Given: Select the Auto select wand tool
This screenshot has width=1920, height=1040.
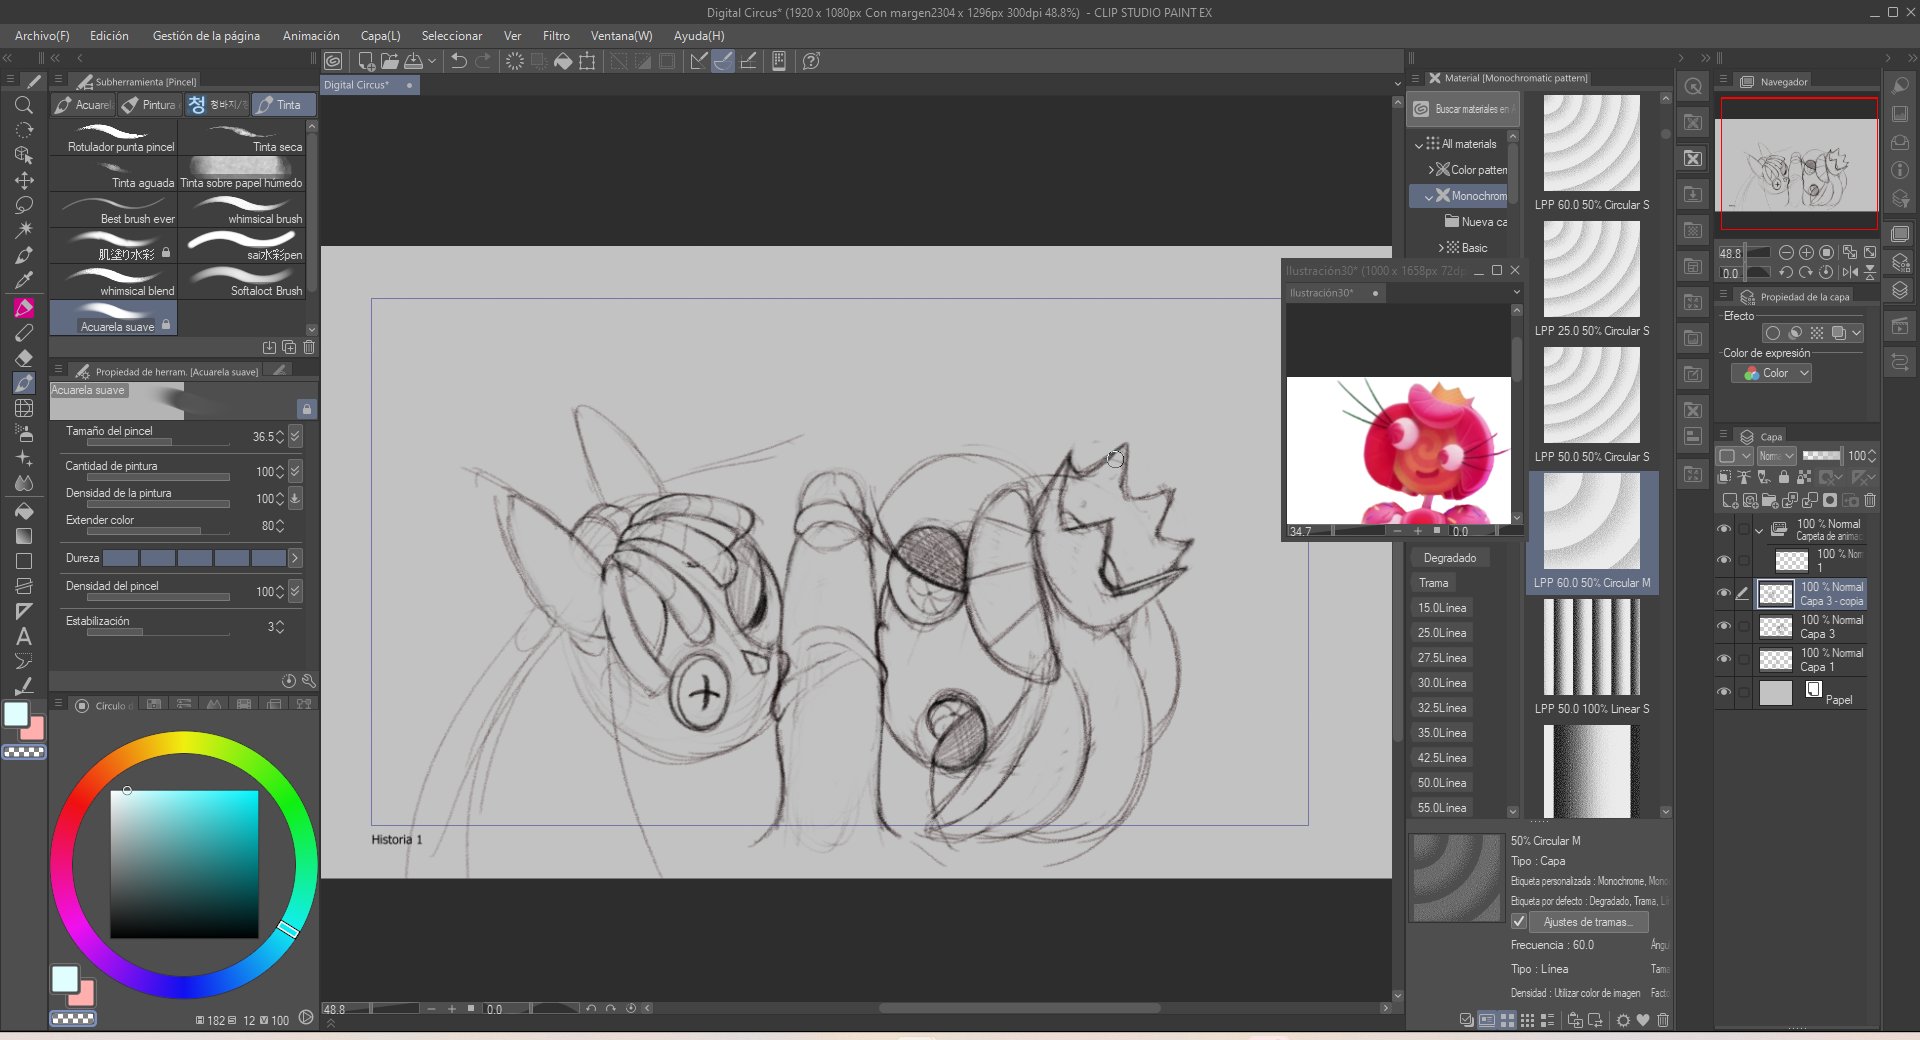Looking at the screenshot, I should 24,230.
